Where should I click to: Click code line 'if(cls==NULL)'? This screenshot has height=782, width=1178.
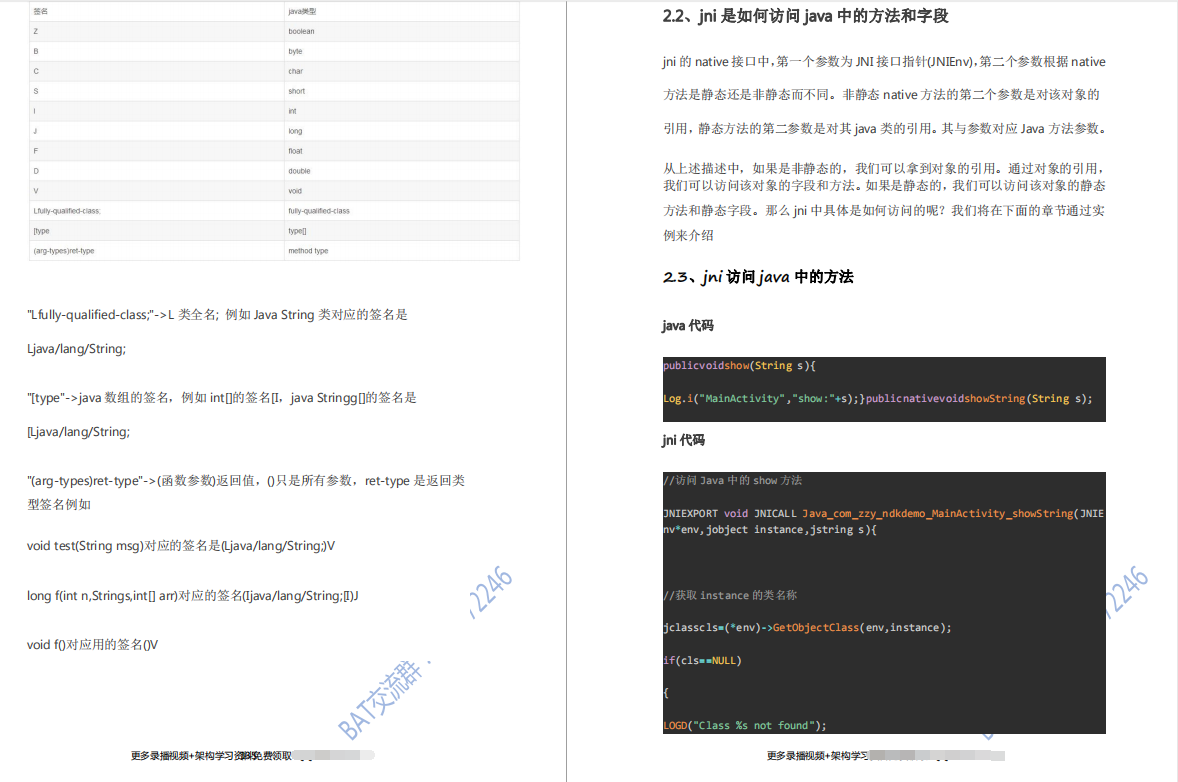point(702,660)
